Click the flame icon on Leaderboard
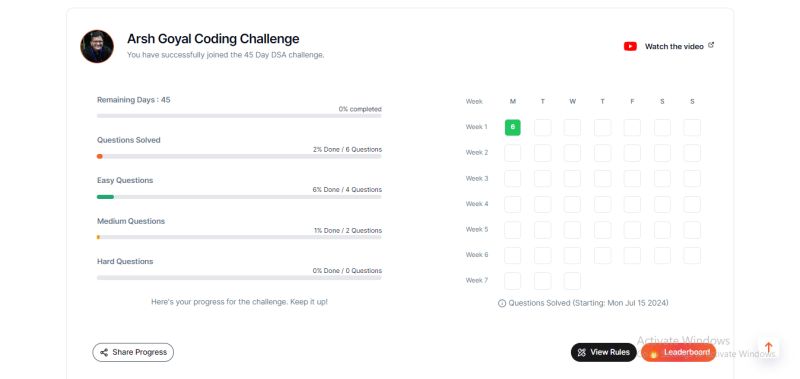 654,353
